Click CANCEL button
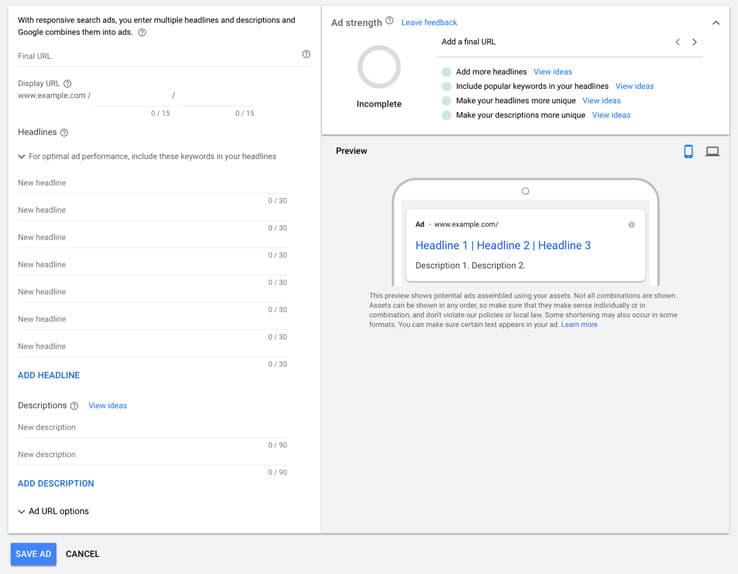The image size is (738, 574). [x=82, y=554]
